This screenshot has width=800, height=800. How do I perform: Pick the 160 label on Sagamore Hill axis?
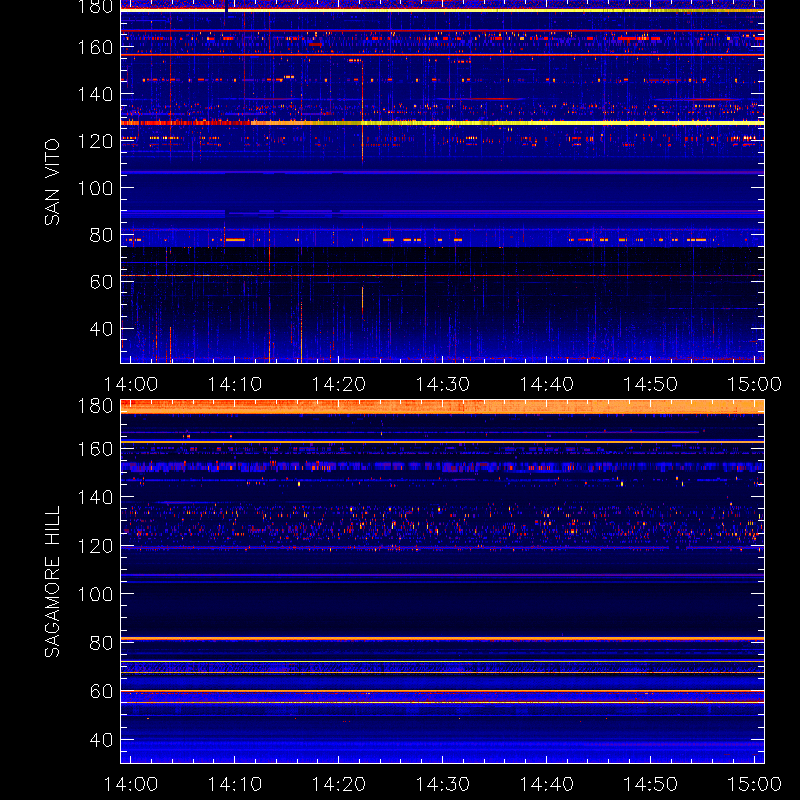(95, 449)
